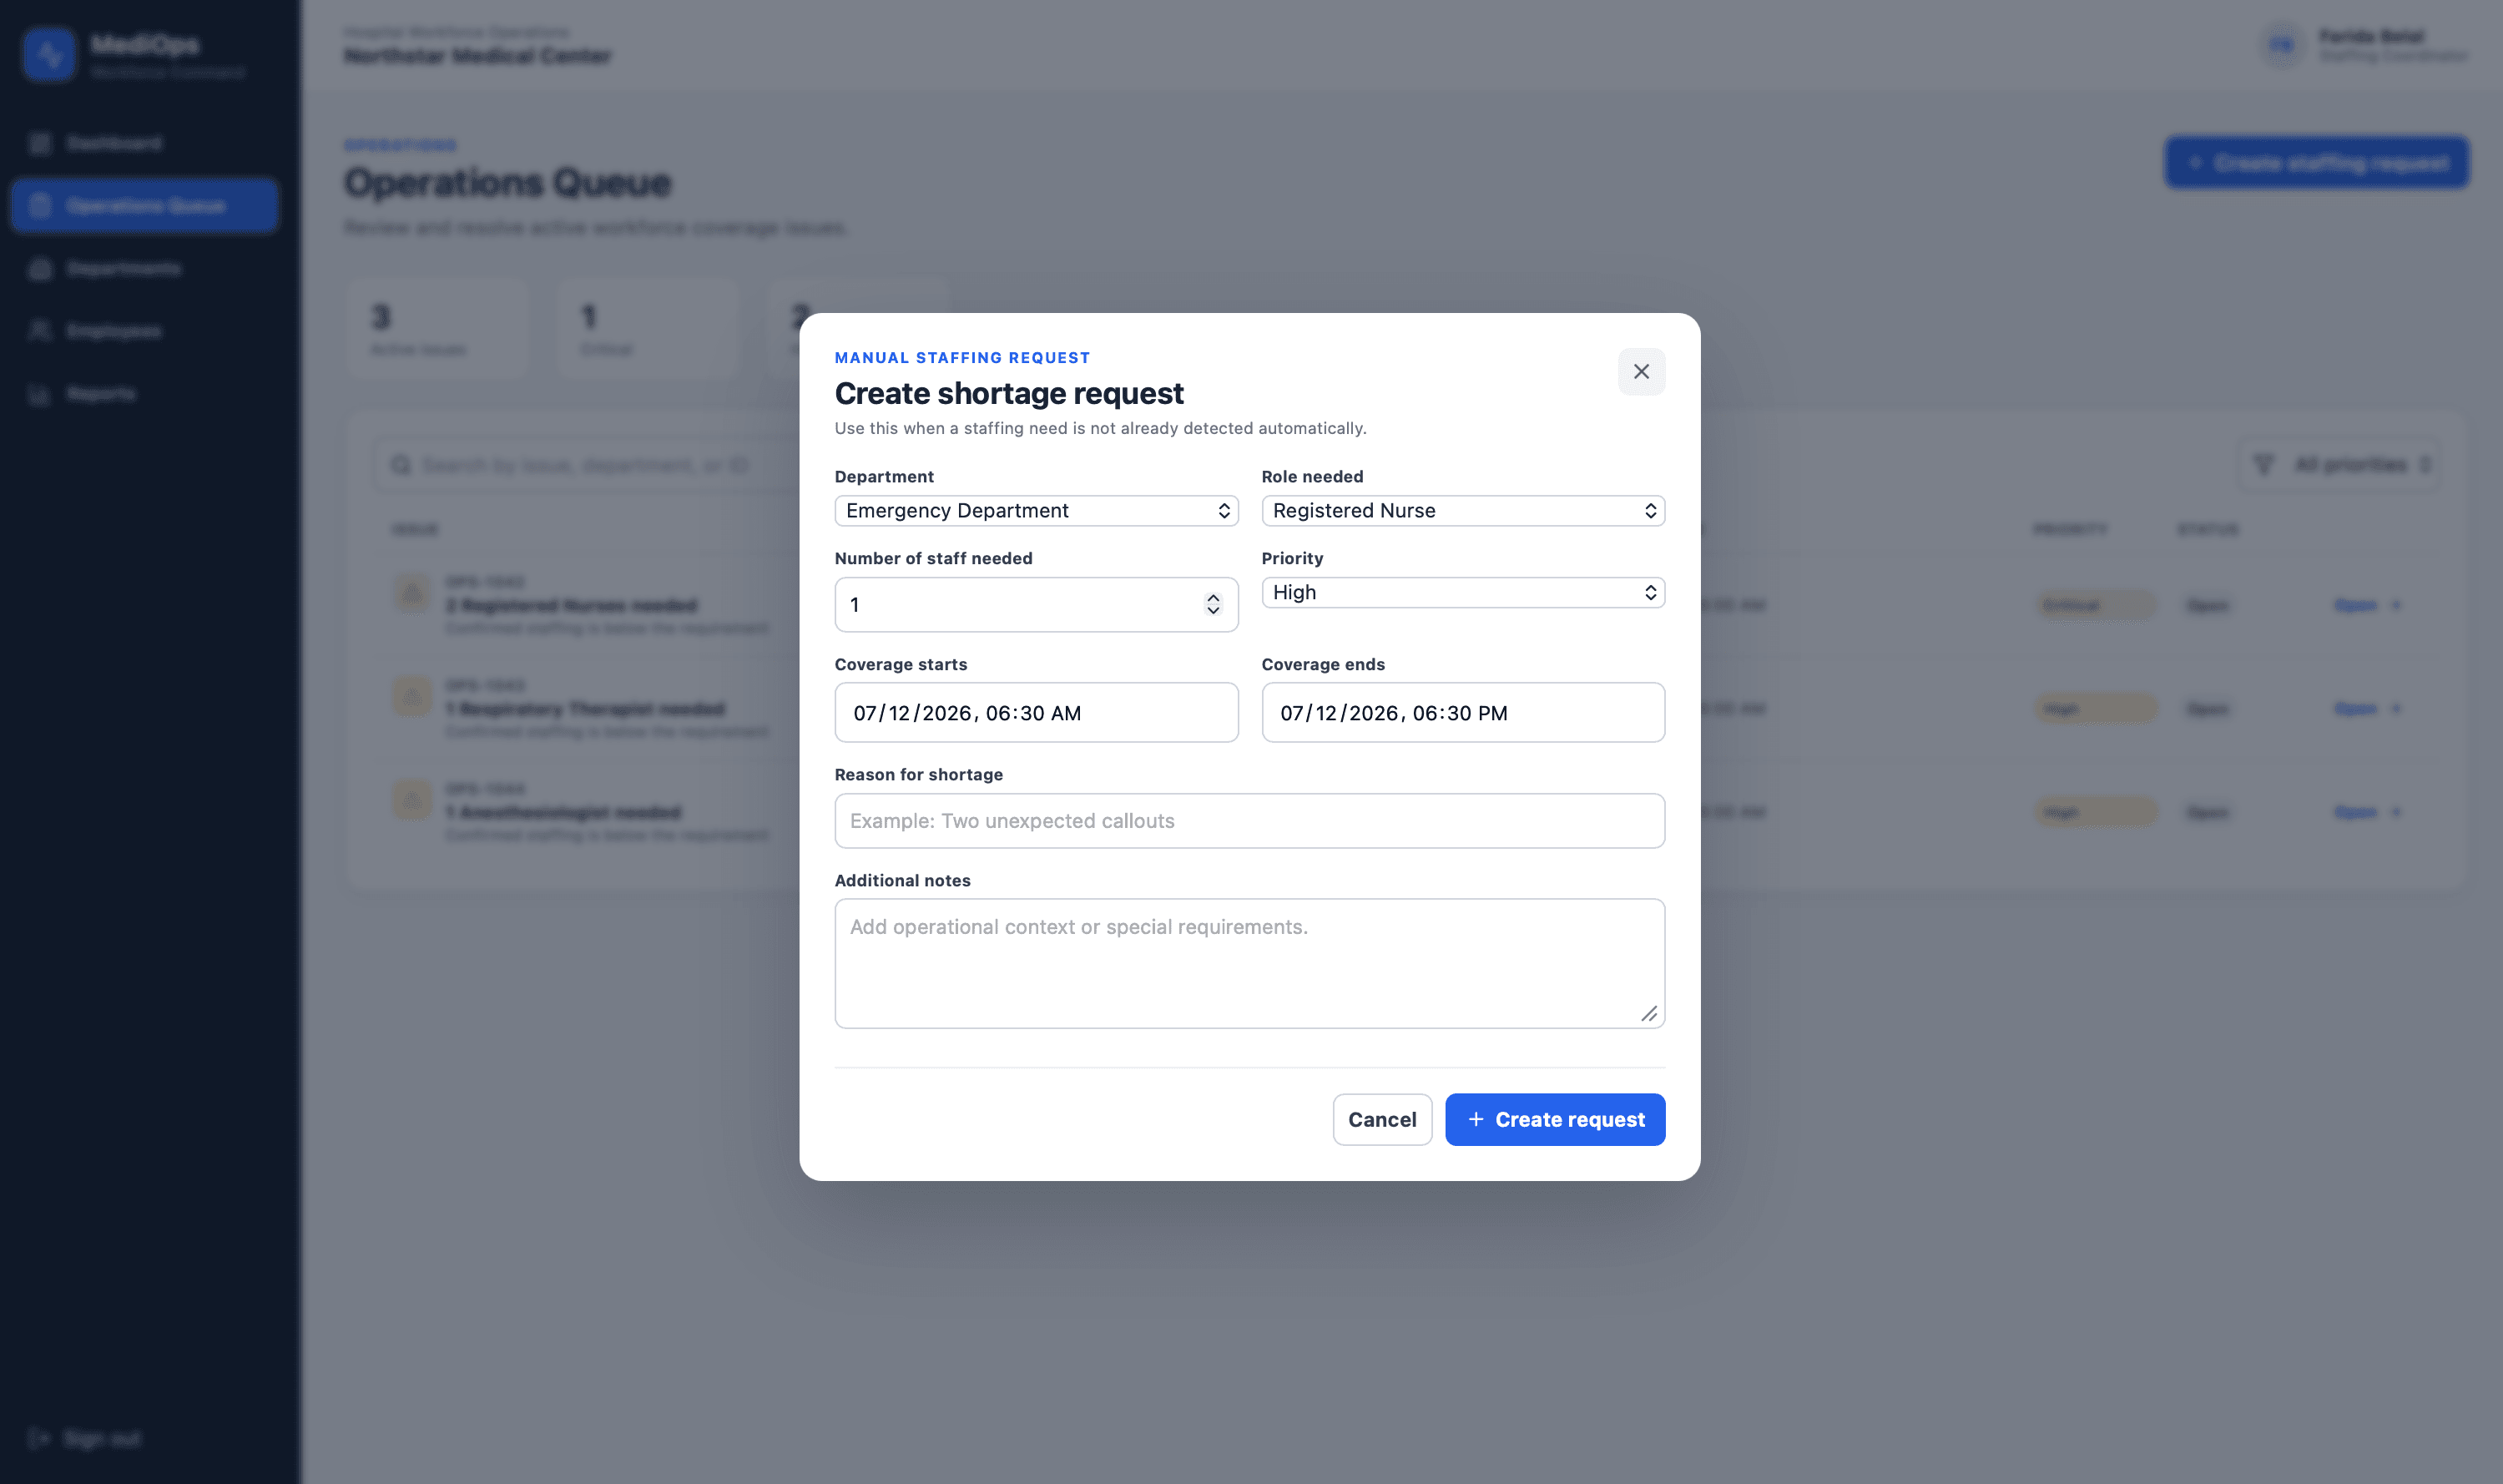Click the warning icon on Respiratory Therapist row
The image size is (2503, 1484).
(412, 696)
